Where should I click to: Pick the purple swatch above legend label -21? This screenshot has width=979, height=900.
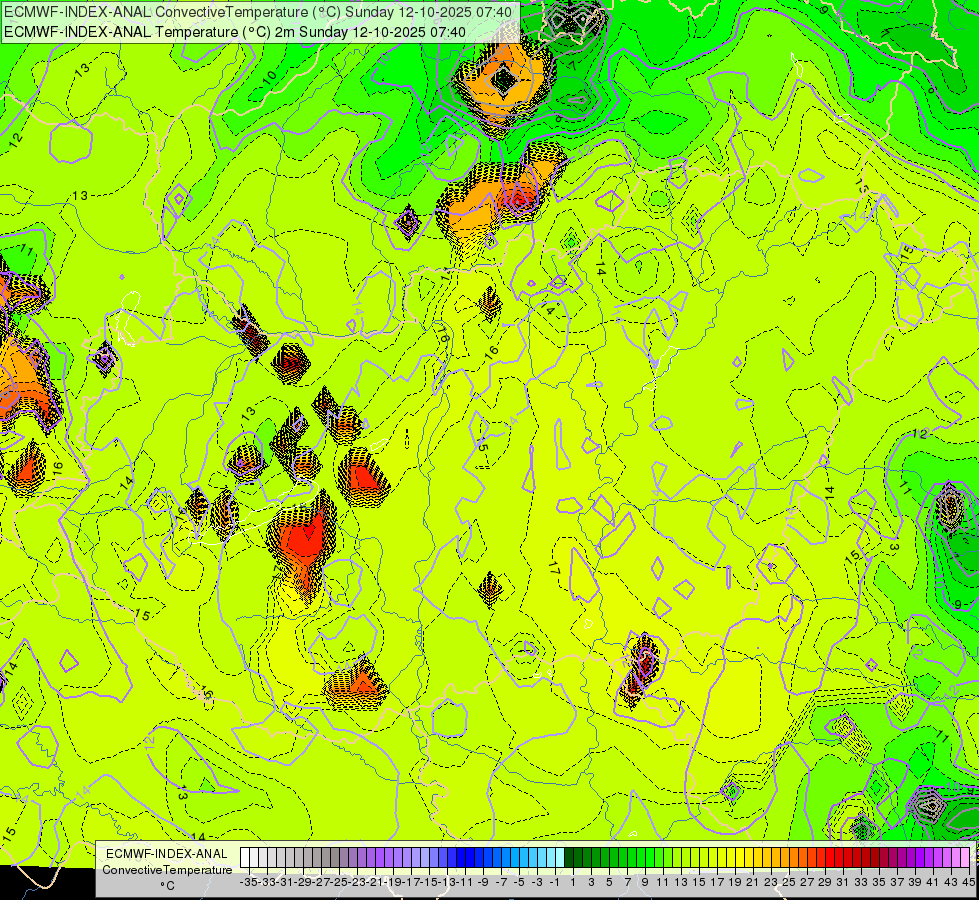point(371,858)
